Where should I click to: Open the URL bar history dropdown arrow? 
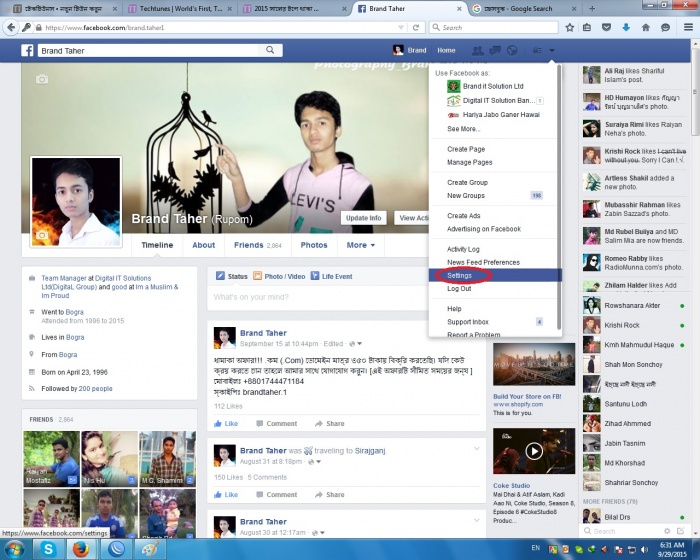[400, 27]
